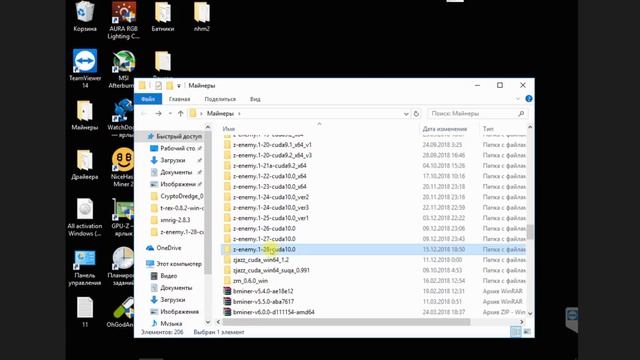Switch to large icons view layout icon
640x360 pixels.
tap(527, 332)
